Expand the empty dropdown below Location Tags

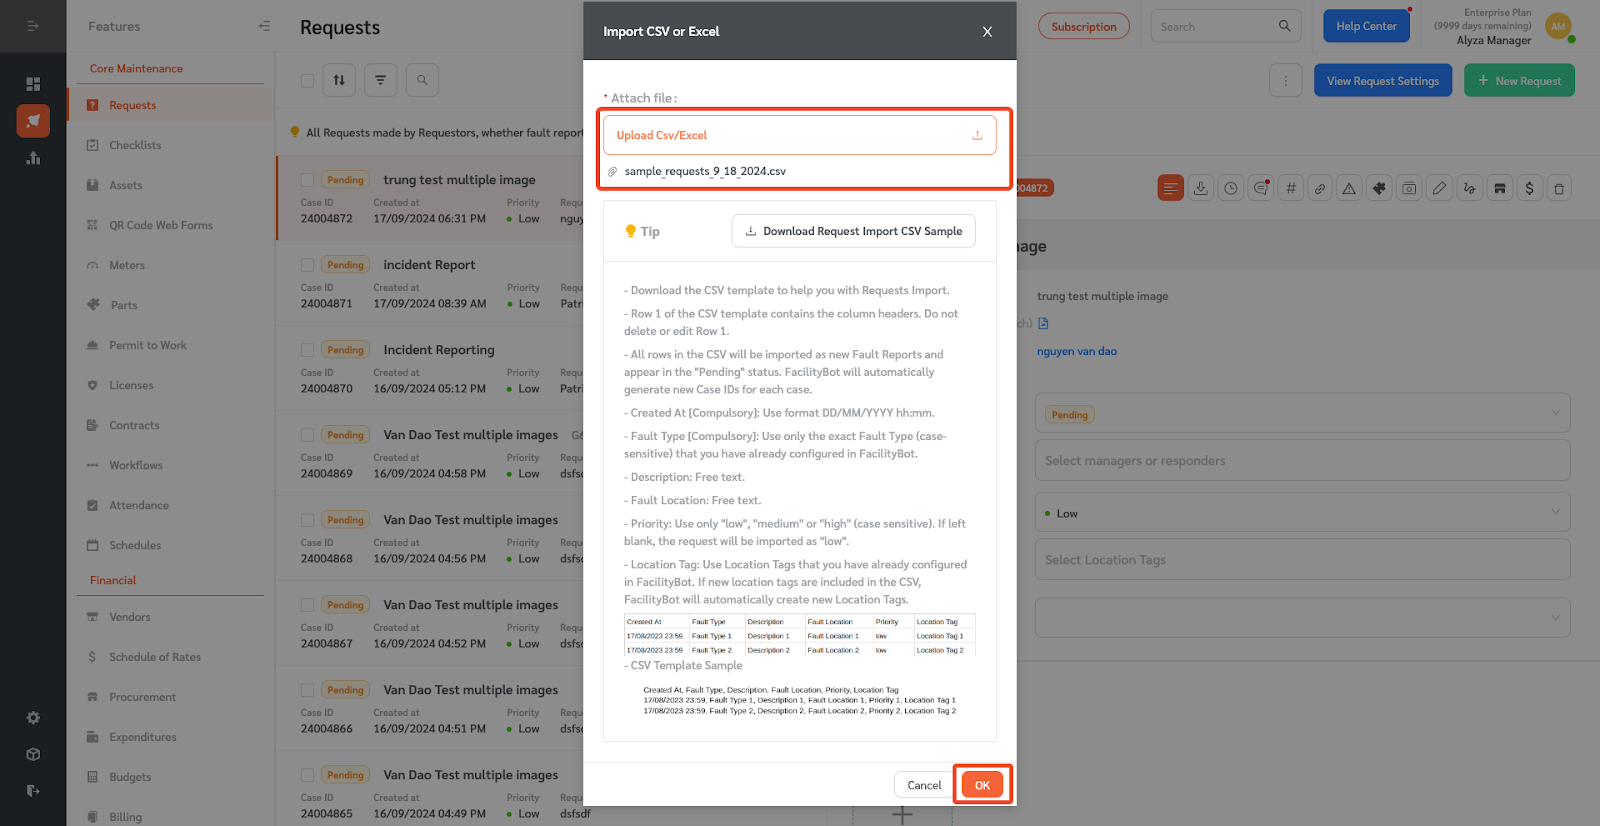(1302, 617)
